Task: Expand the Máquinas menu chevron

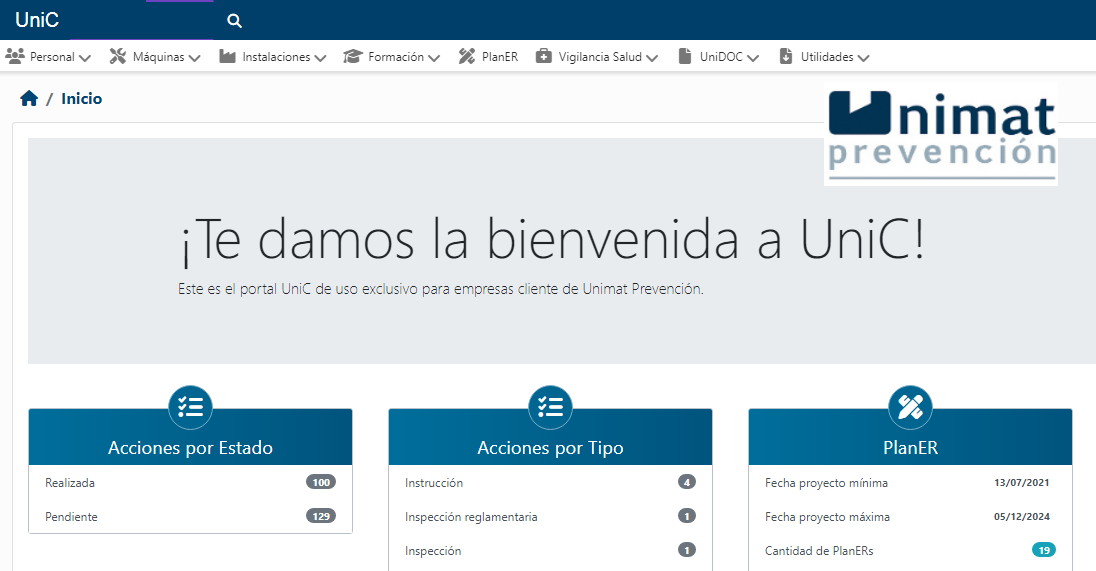Action: 194,58
